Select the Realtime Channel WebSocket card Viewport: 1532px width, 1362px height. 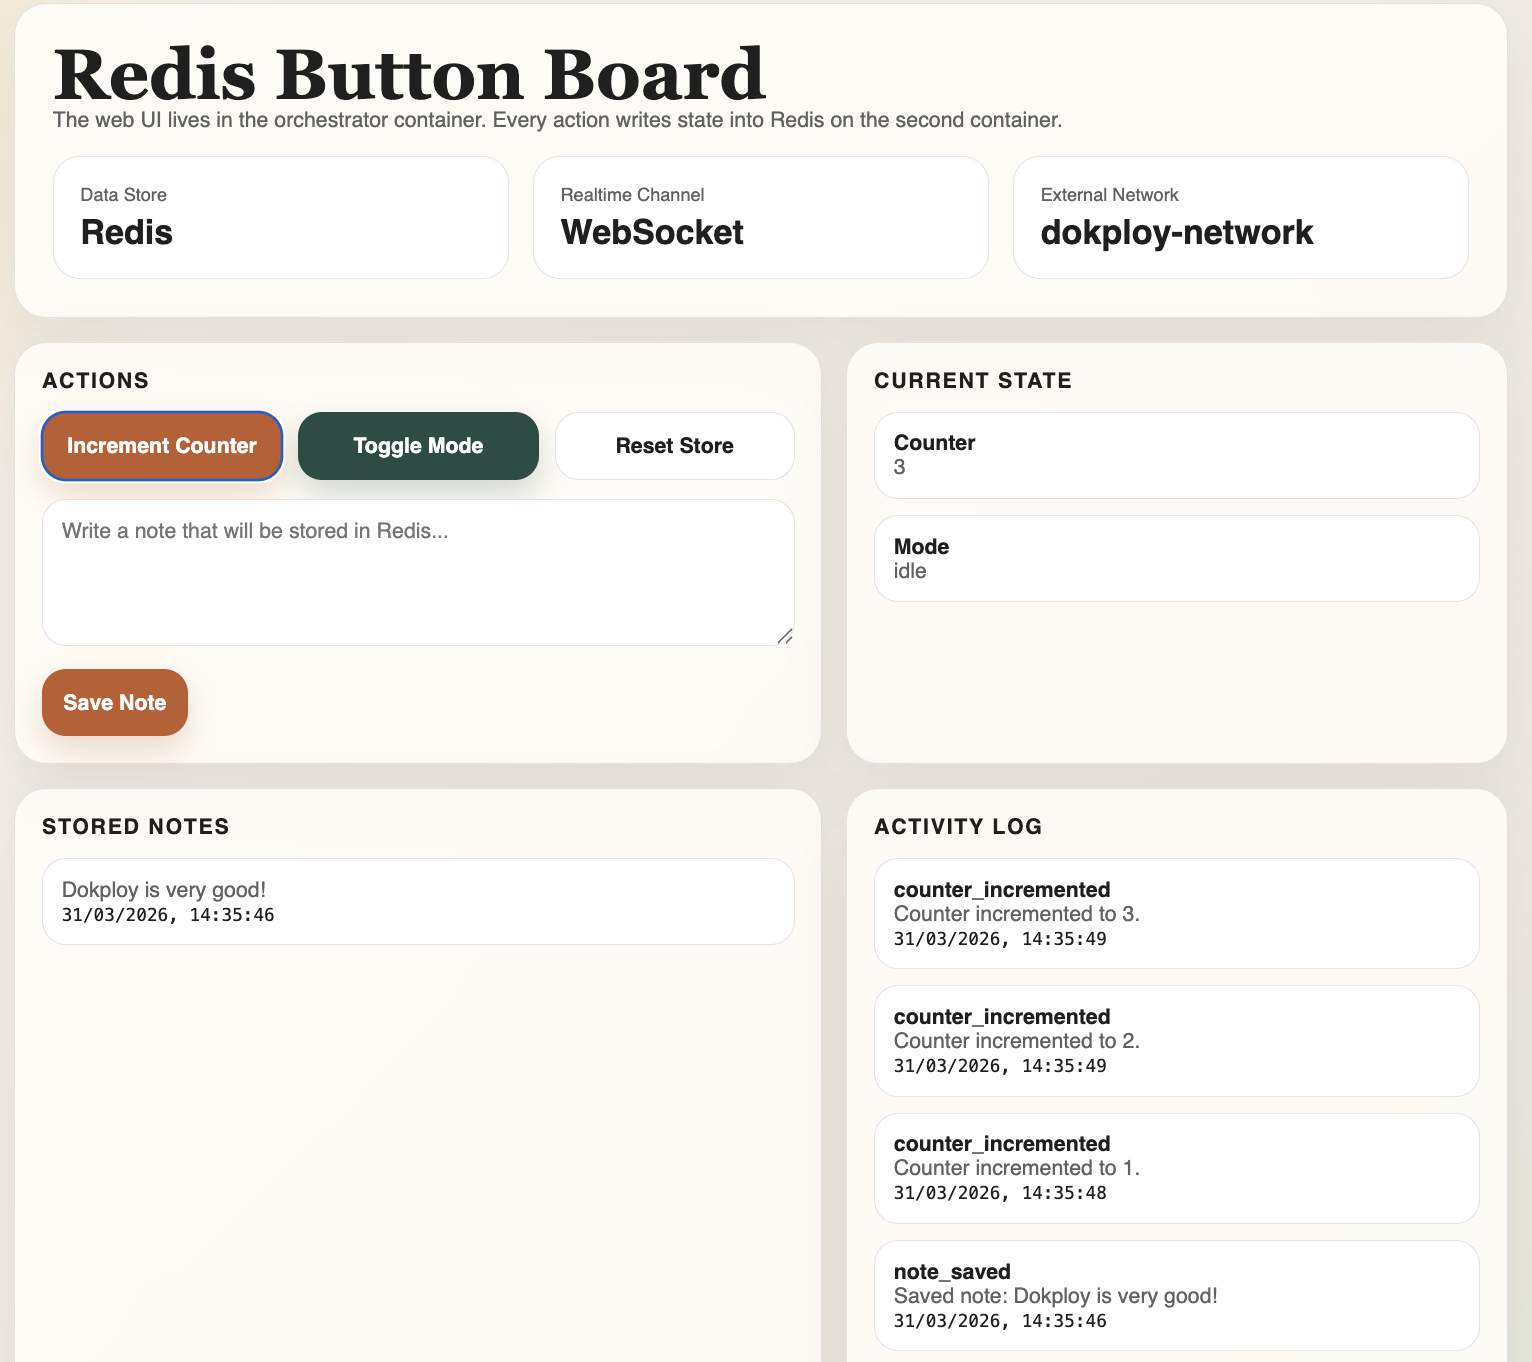click(x=761, y=217)
